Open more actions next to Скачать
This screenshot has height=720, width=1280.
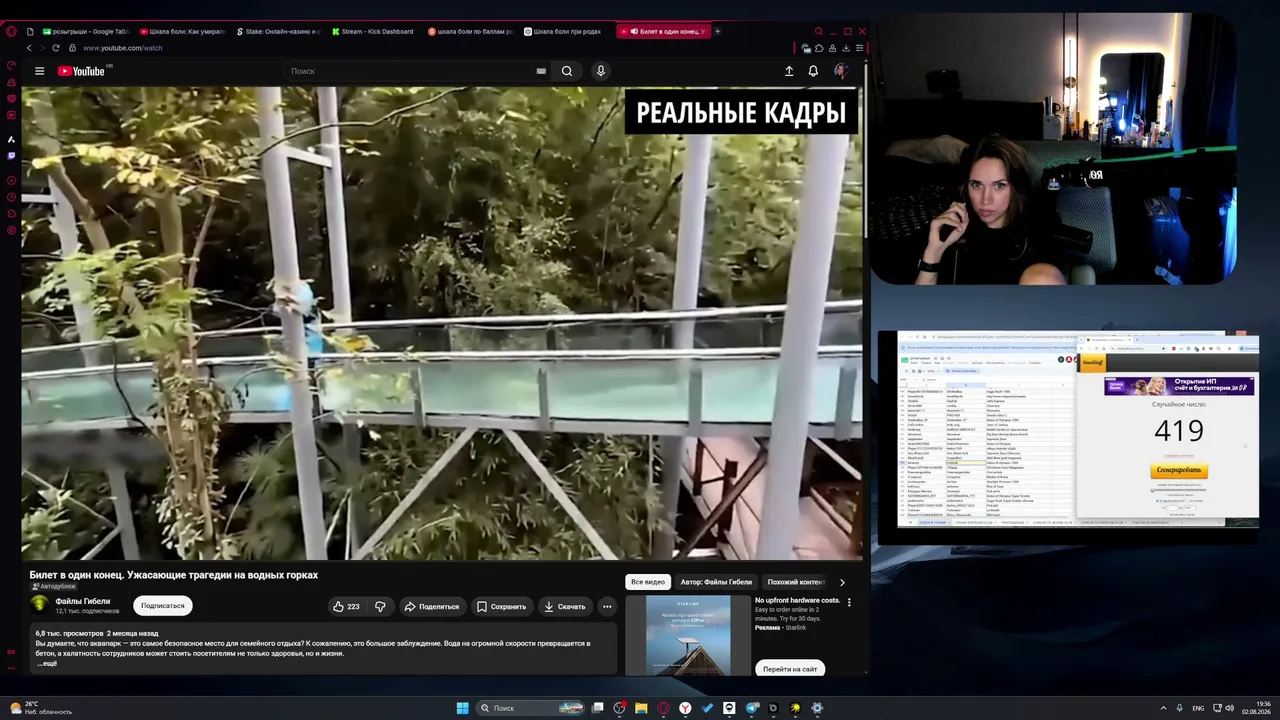point(607,606)
